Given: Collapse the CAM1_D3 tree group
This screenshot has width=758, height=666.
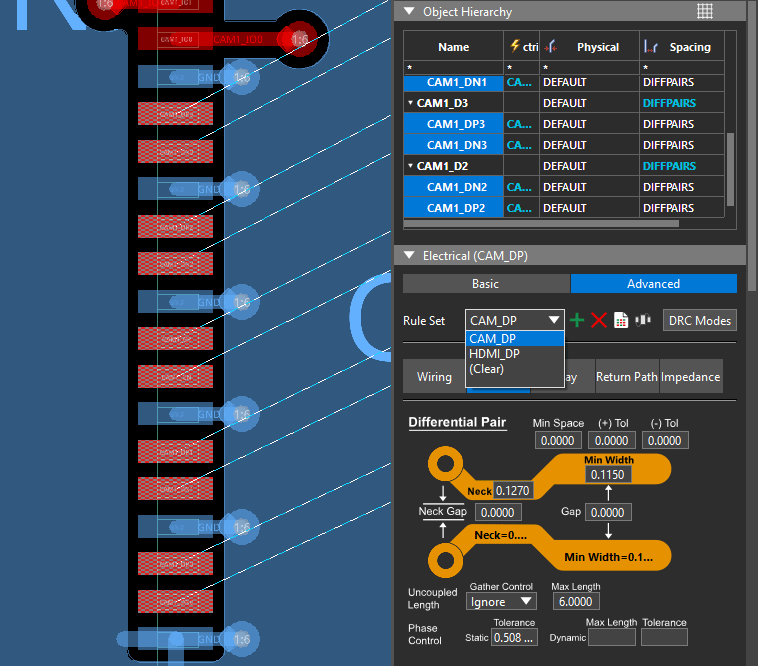Looking at the screenshot, I should (411, 103).
